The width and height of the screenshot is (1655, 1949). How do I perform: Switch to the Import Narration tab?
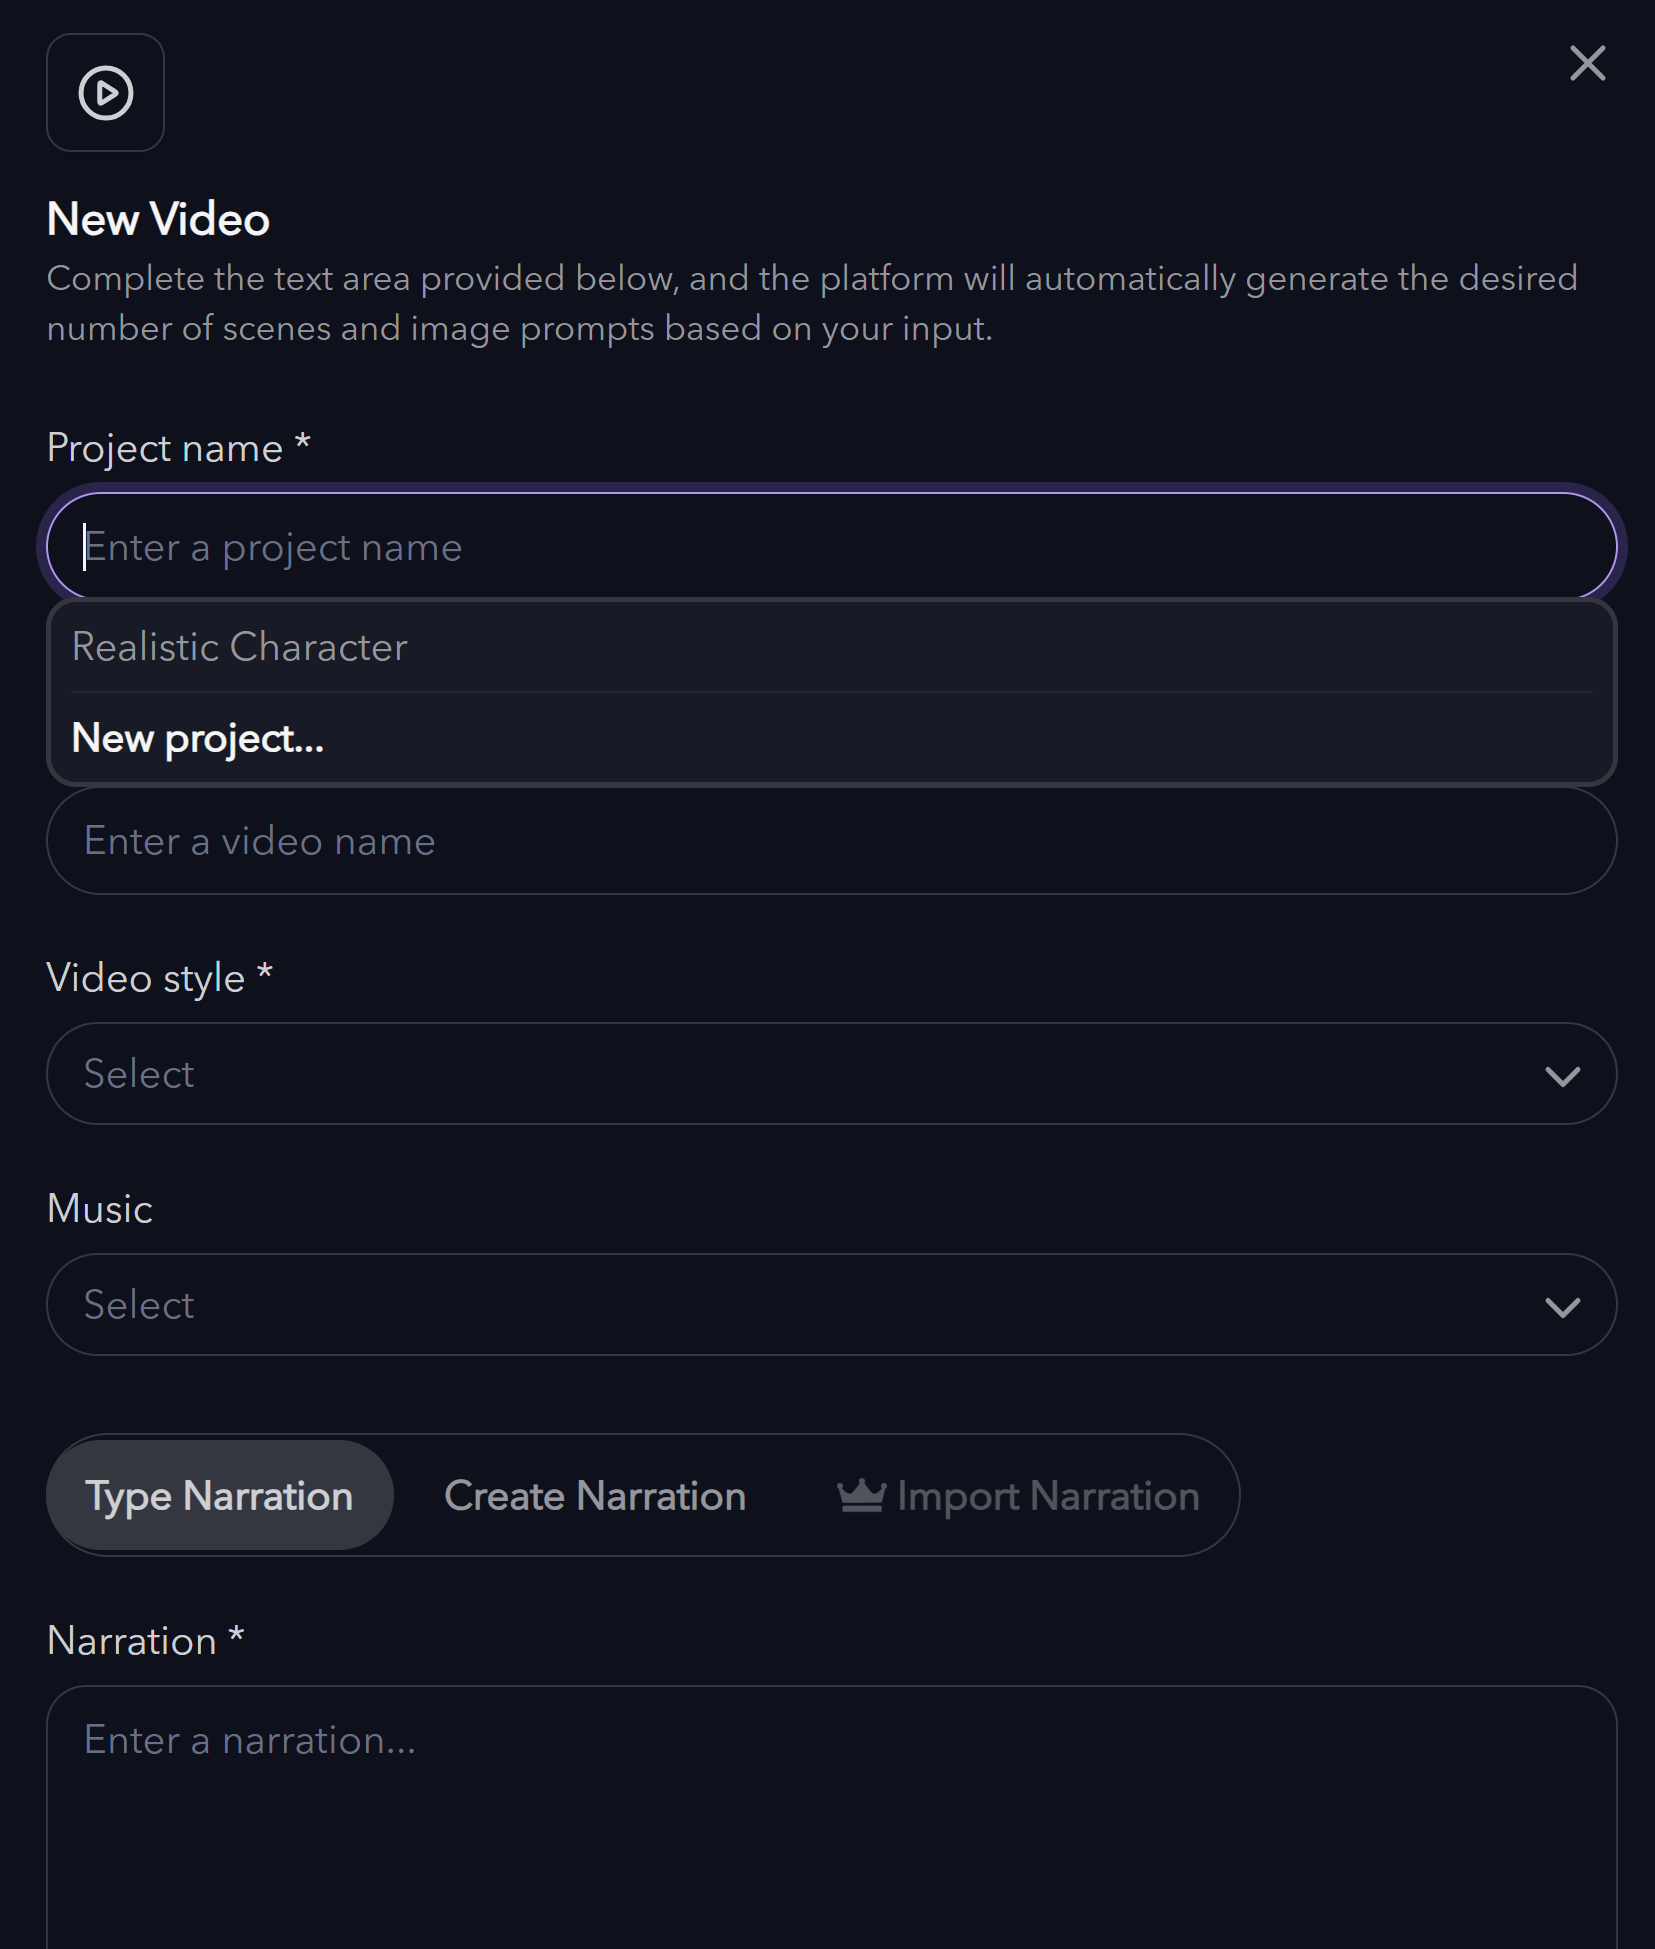pos(1018,1496)
